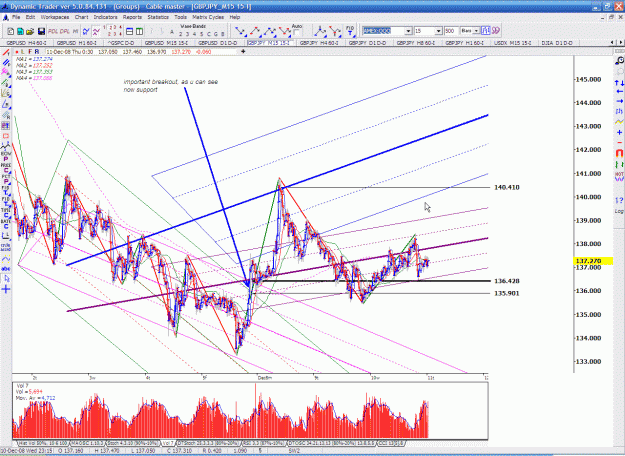Expand the Bars chart-type dropdown
Viewport: 625px width, 456px height.
tap(476, 31)
